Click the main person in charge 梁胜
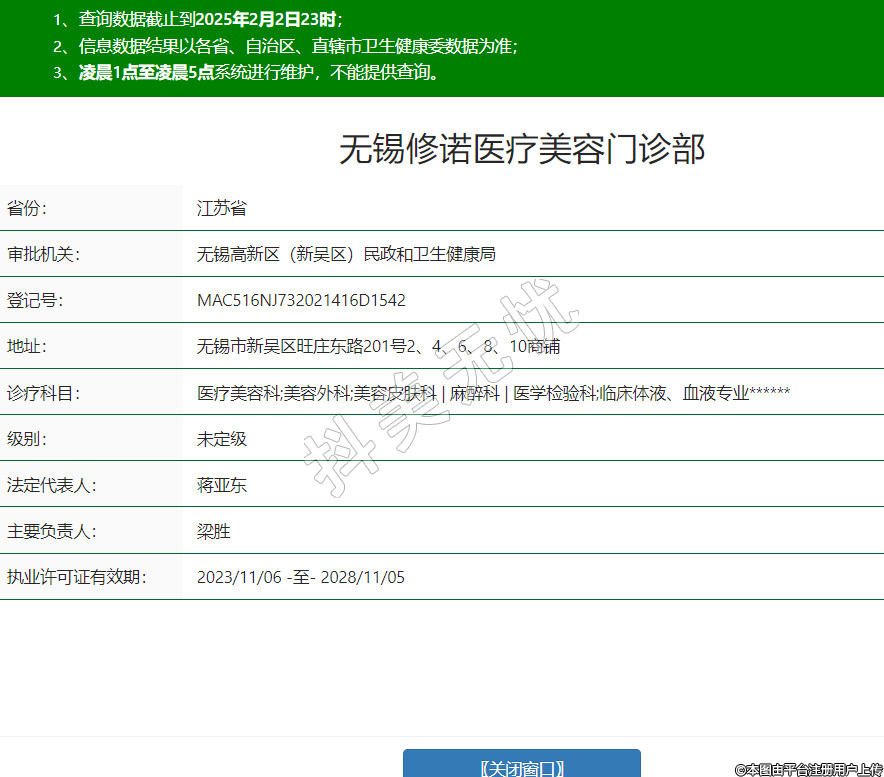This screenshot has height=777, width=884. pyautogui.click(x=214, y=531)
